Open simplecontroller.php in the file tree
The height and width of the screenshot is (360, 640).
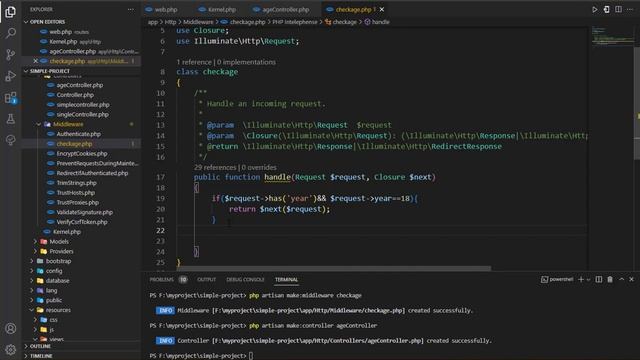coord(83,105)
